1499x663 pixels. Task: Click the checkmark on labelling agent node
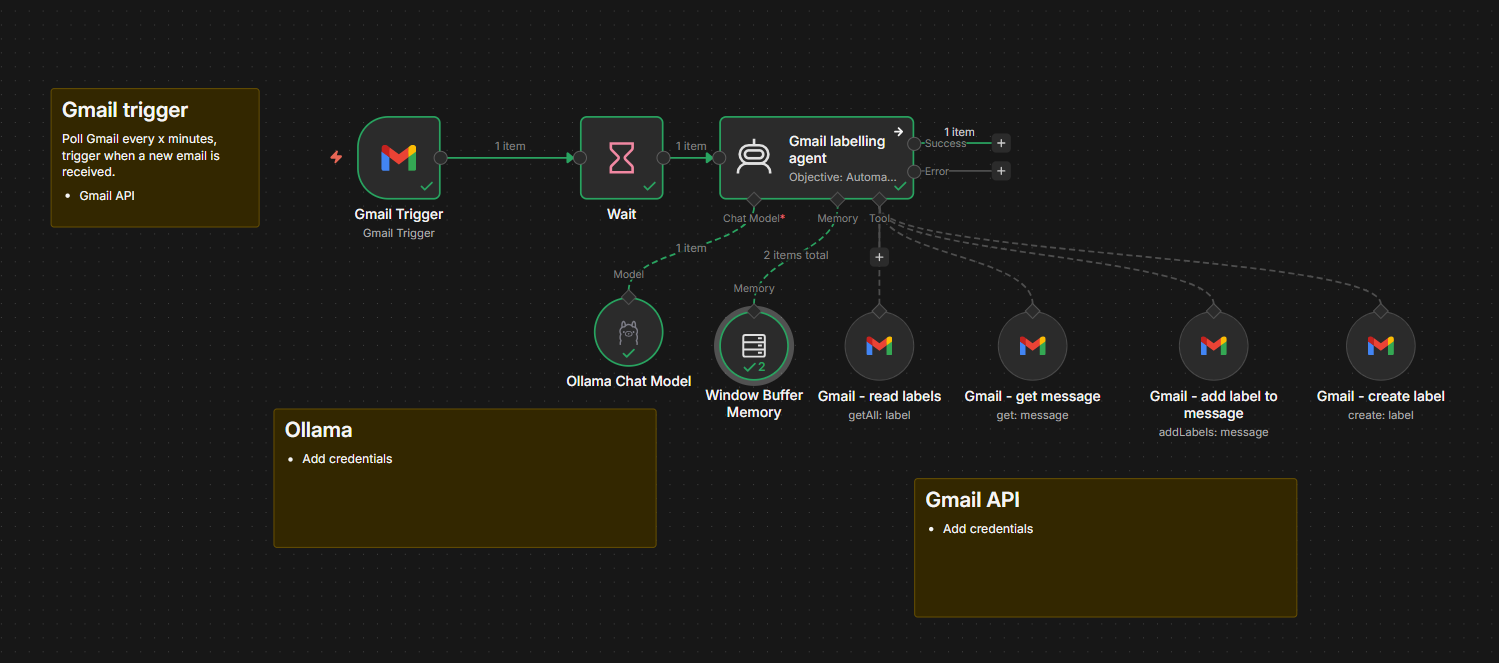(x=899, y=186)
